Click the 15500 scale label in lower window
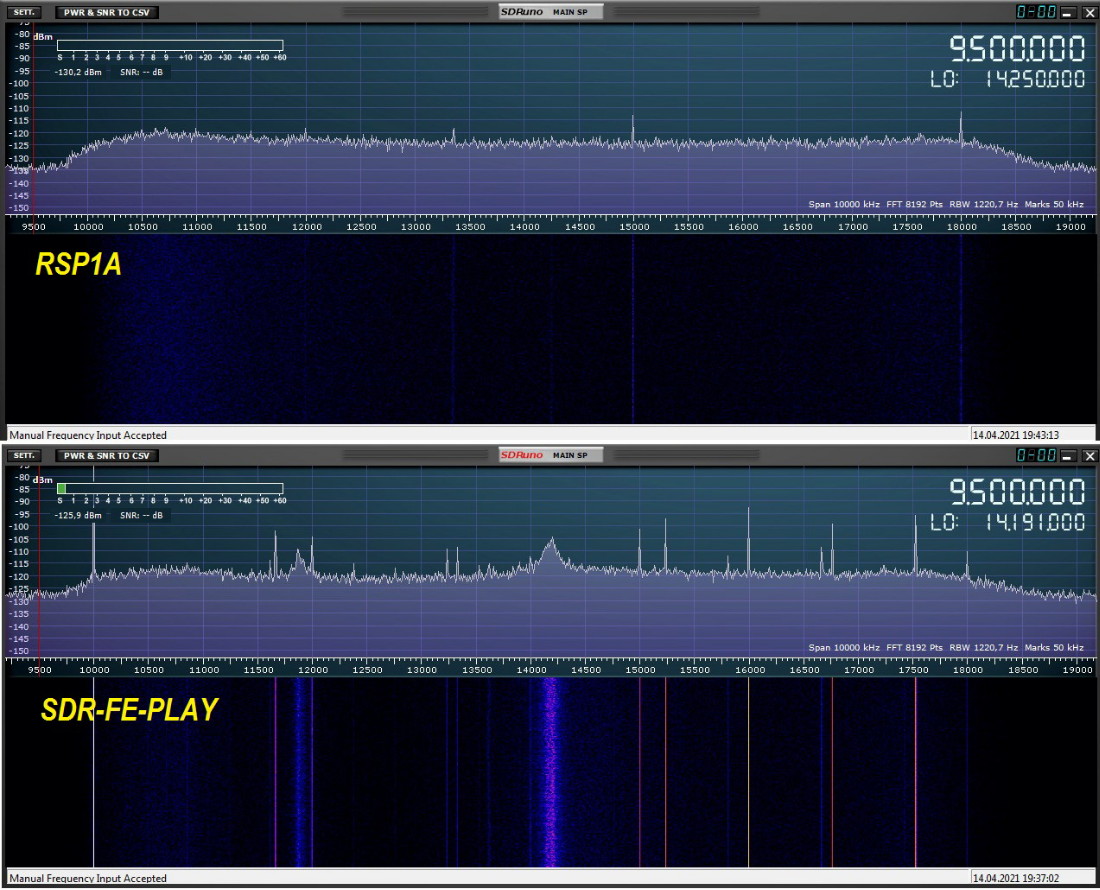This screenshot has height=890, width=1100. tap(695, 670)
